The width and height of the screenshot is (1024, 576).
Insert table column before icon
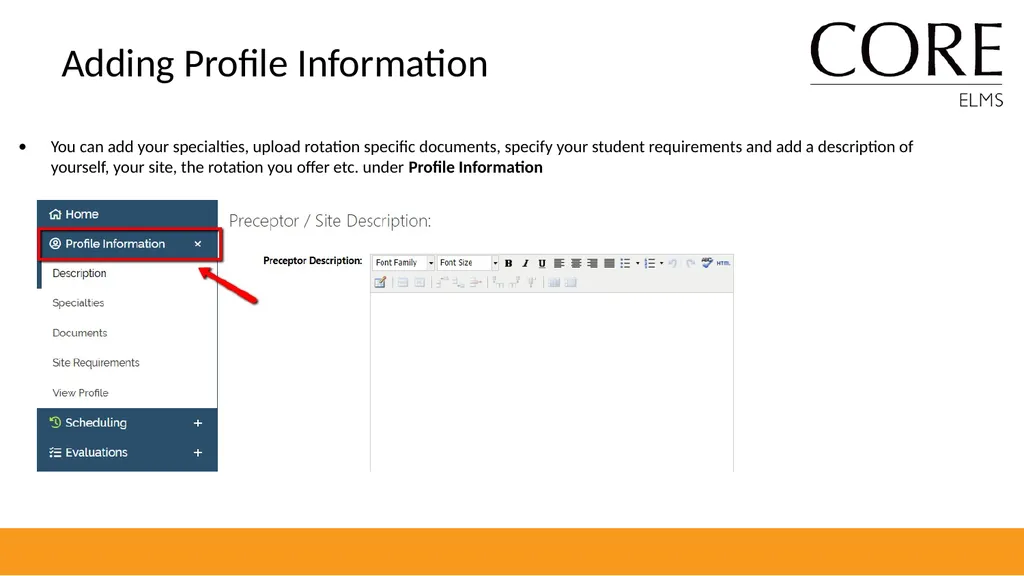pos(498,282)
